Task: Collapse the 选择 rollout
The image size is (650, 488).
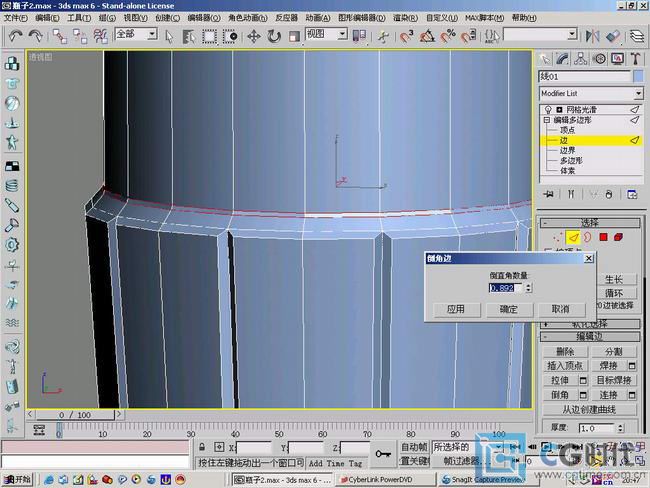Action: (590, 223)
